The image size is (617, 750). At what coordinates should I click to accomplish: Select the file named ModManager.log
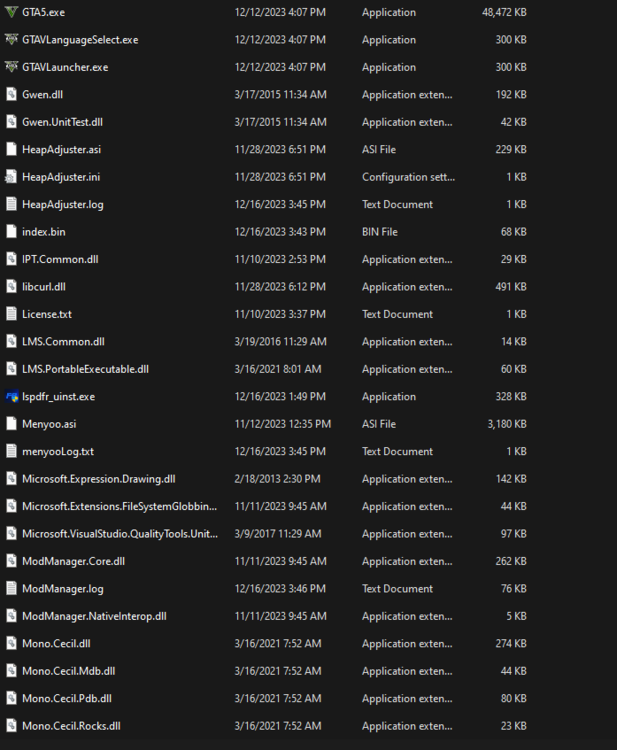pos(63,589)
